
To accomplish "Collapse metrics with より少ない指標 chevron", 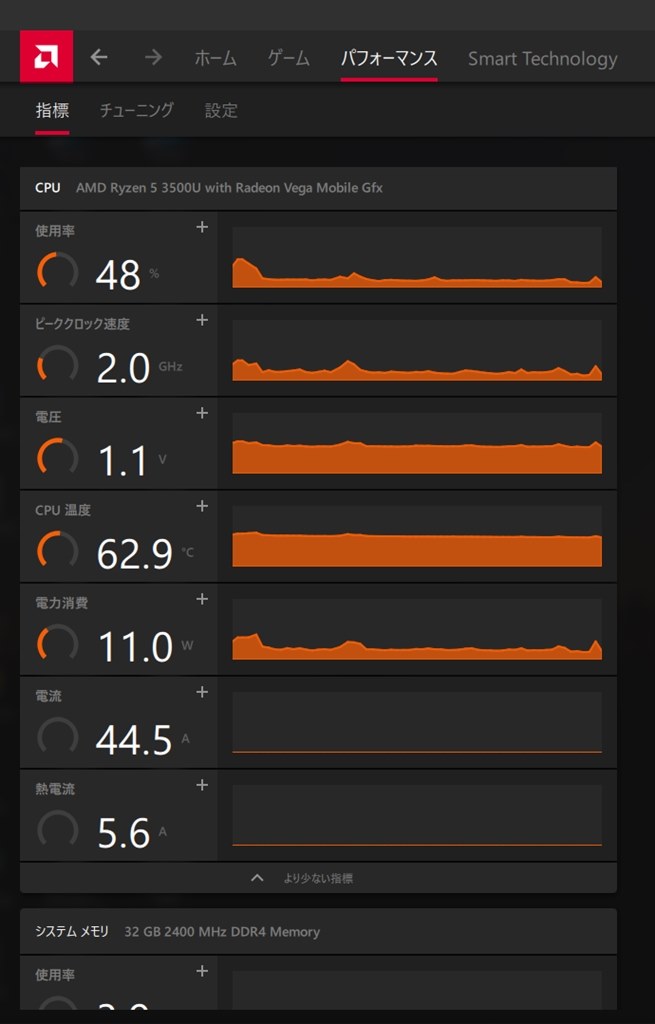I will (258, 878).
